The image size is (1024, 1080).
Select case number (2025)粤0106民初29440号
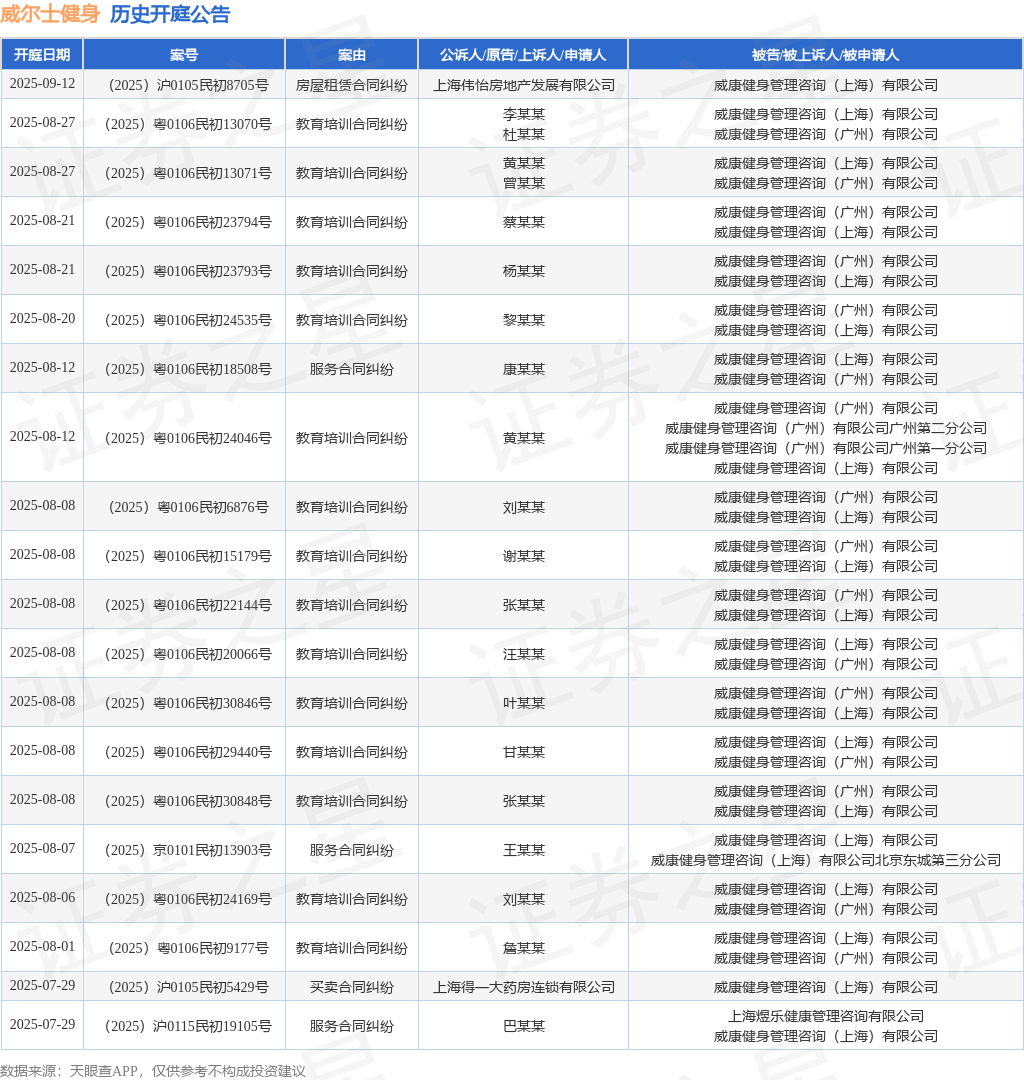[x=188, y=751]
